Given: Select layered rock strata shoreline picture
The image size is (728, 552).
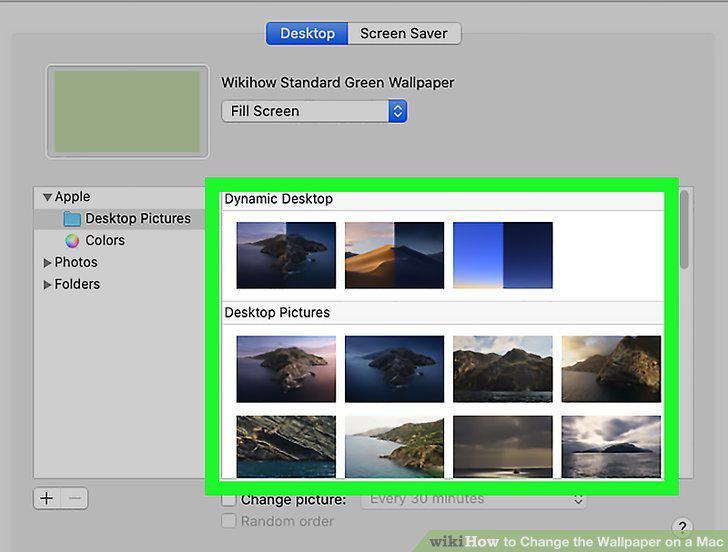Looking at the screenshot, I should (286, 447).
